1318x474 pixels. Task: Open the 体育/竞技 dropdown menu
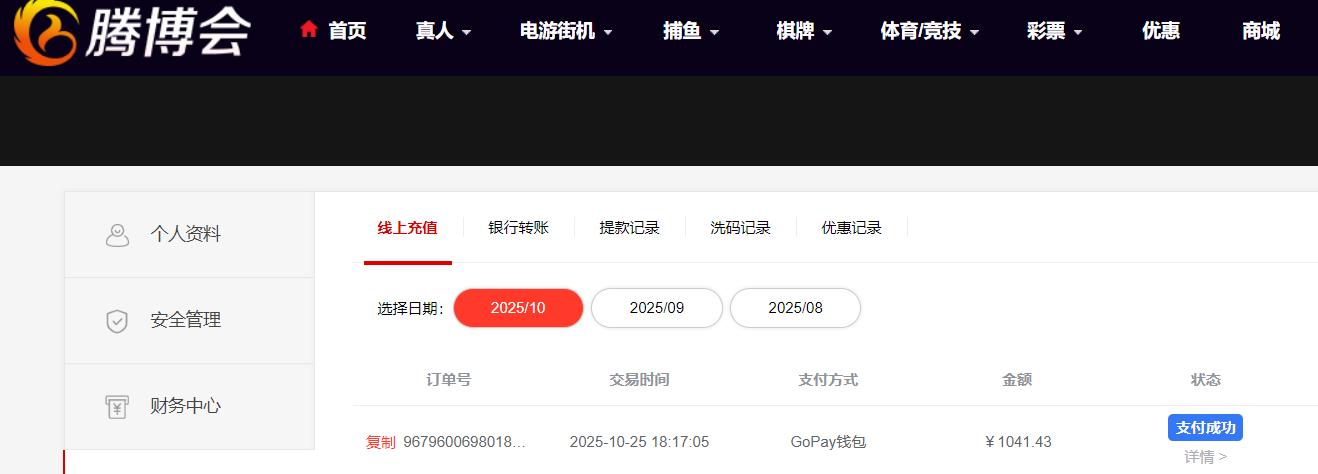click(x=929, y=31)
